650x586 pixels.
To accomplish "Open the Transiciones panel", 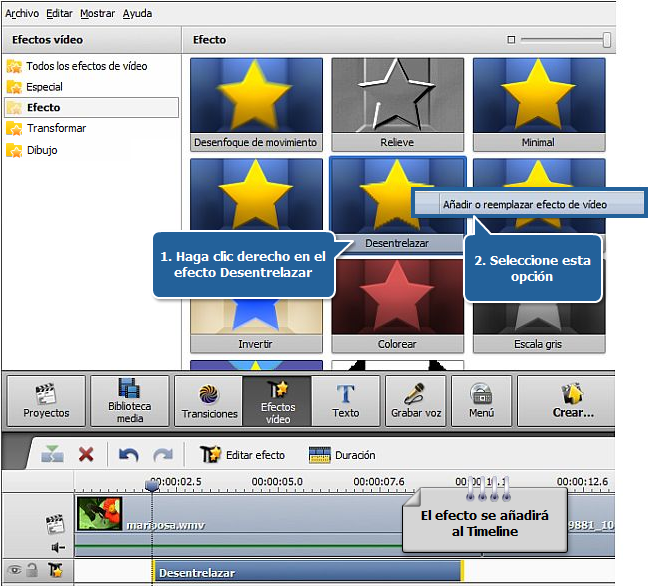I will click(209, 400).
